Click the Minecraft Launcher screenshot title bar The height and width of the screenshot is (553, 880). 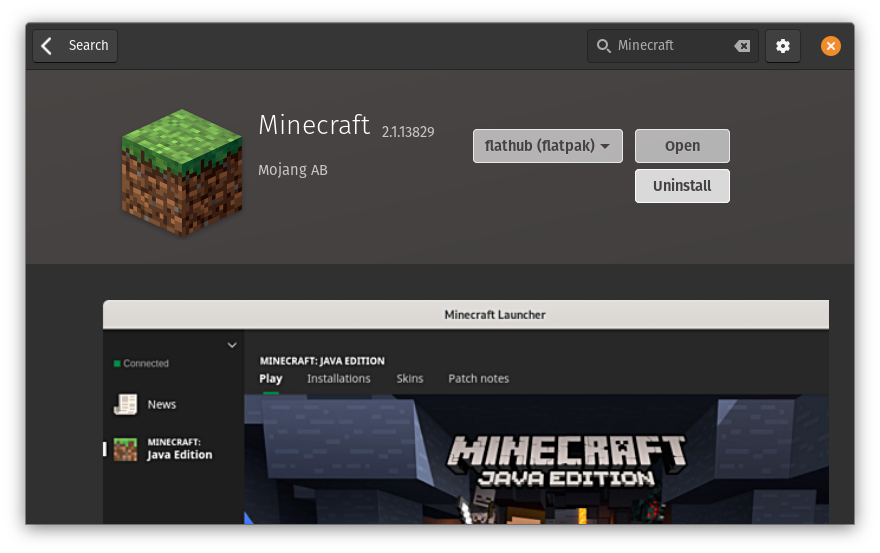pos(466,315)
